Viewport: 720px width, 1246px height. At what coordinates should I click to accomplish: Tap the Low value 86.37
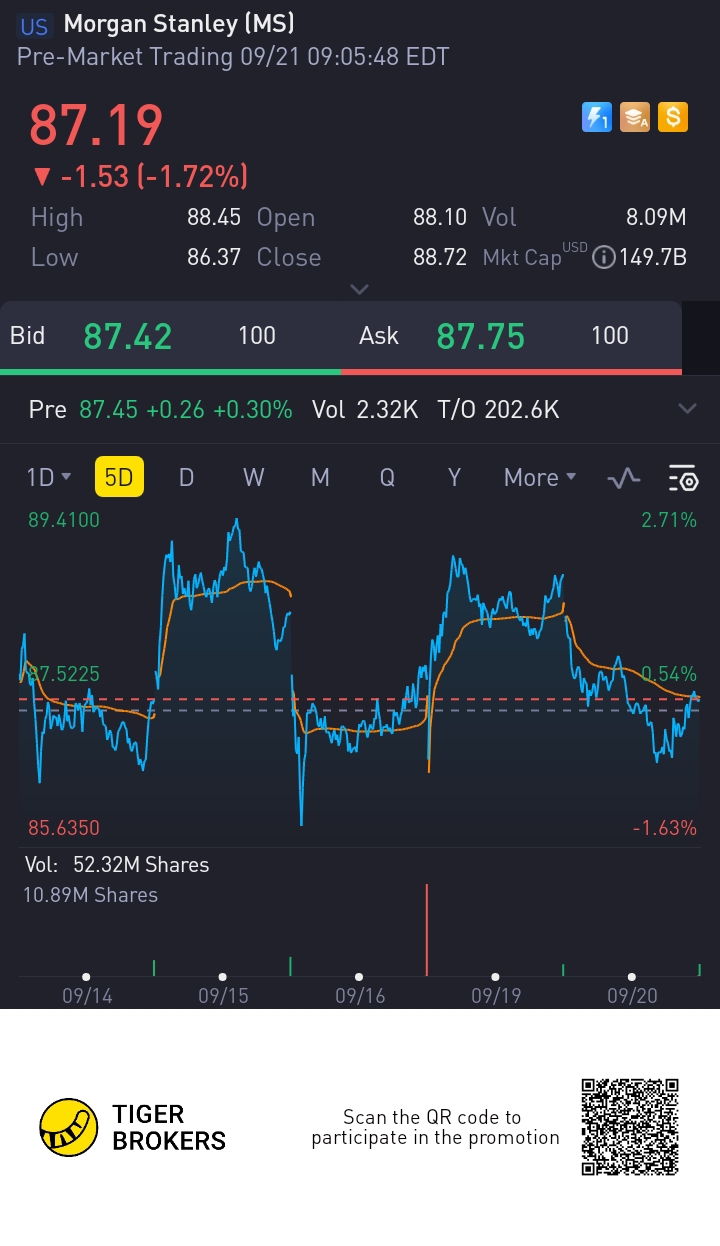tap(214, 257)
